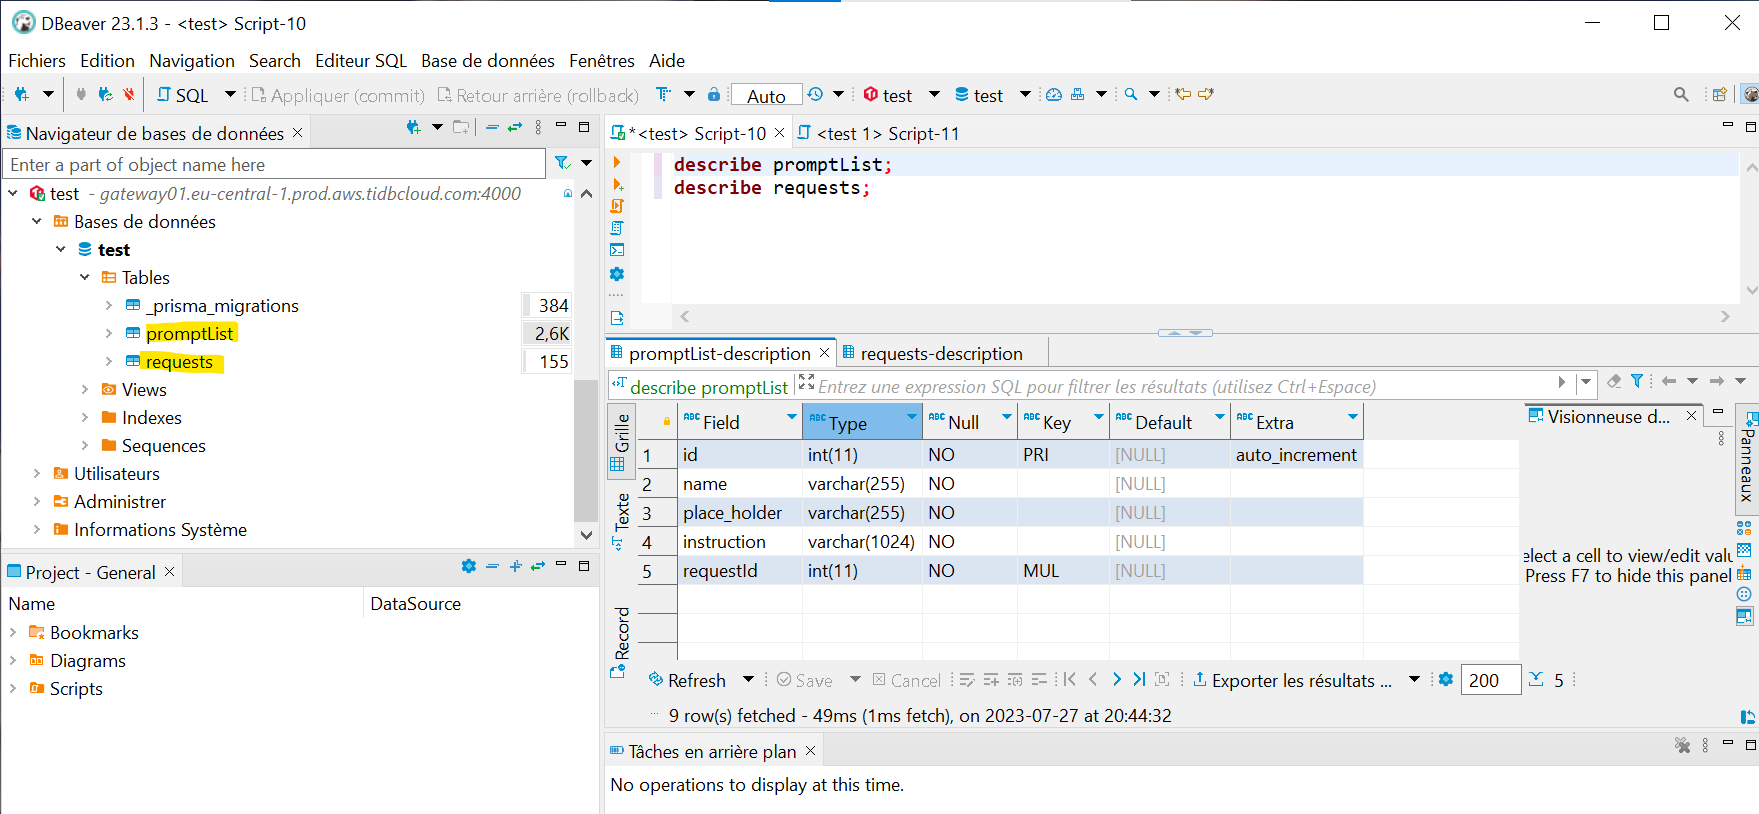This screenshot has height=814, width=1759.
Task: Expand the _prisma_migrations table node
Action: 109,305
